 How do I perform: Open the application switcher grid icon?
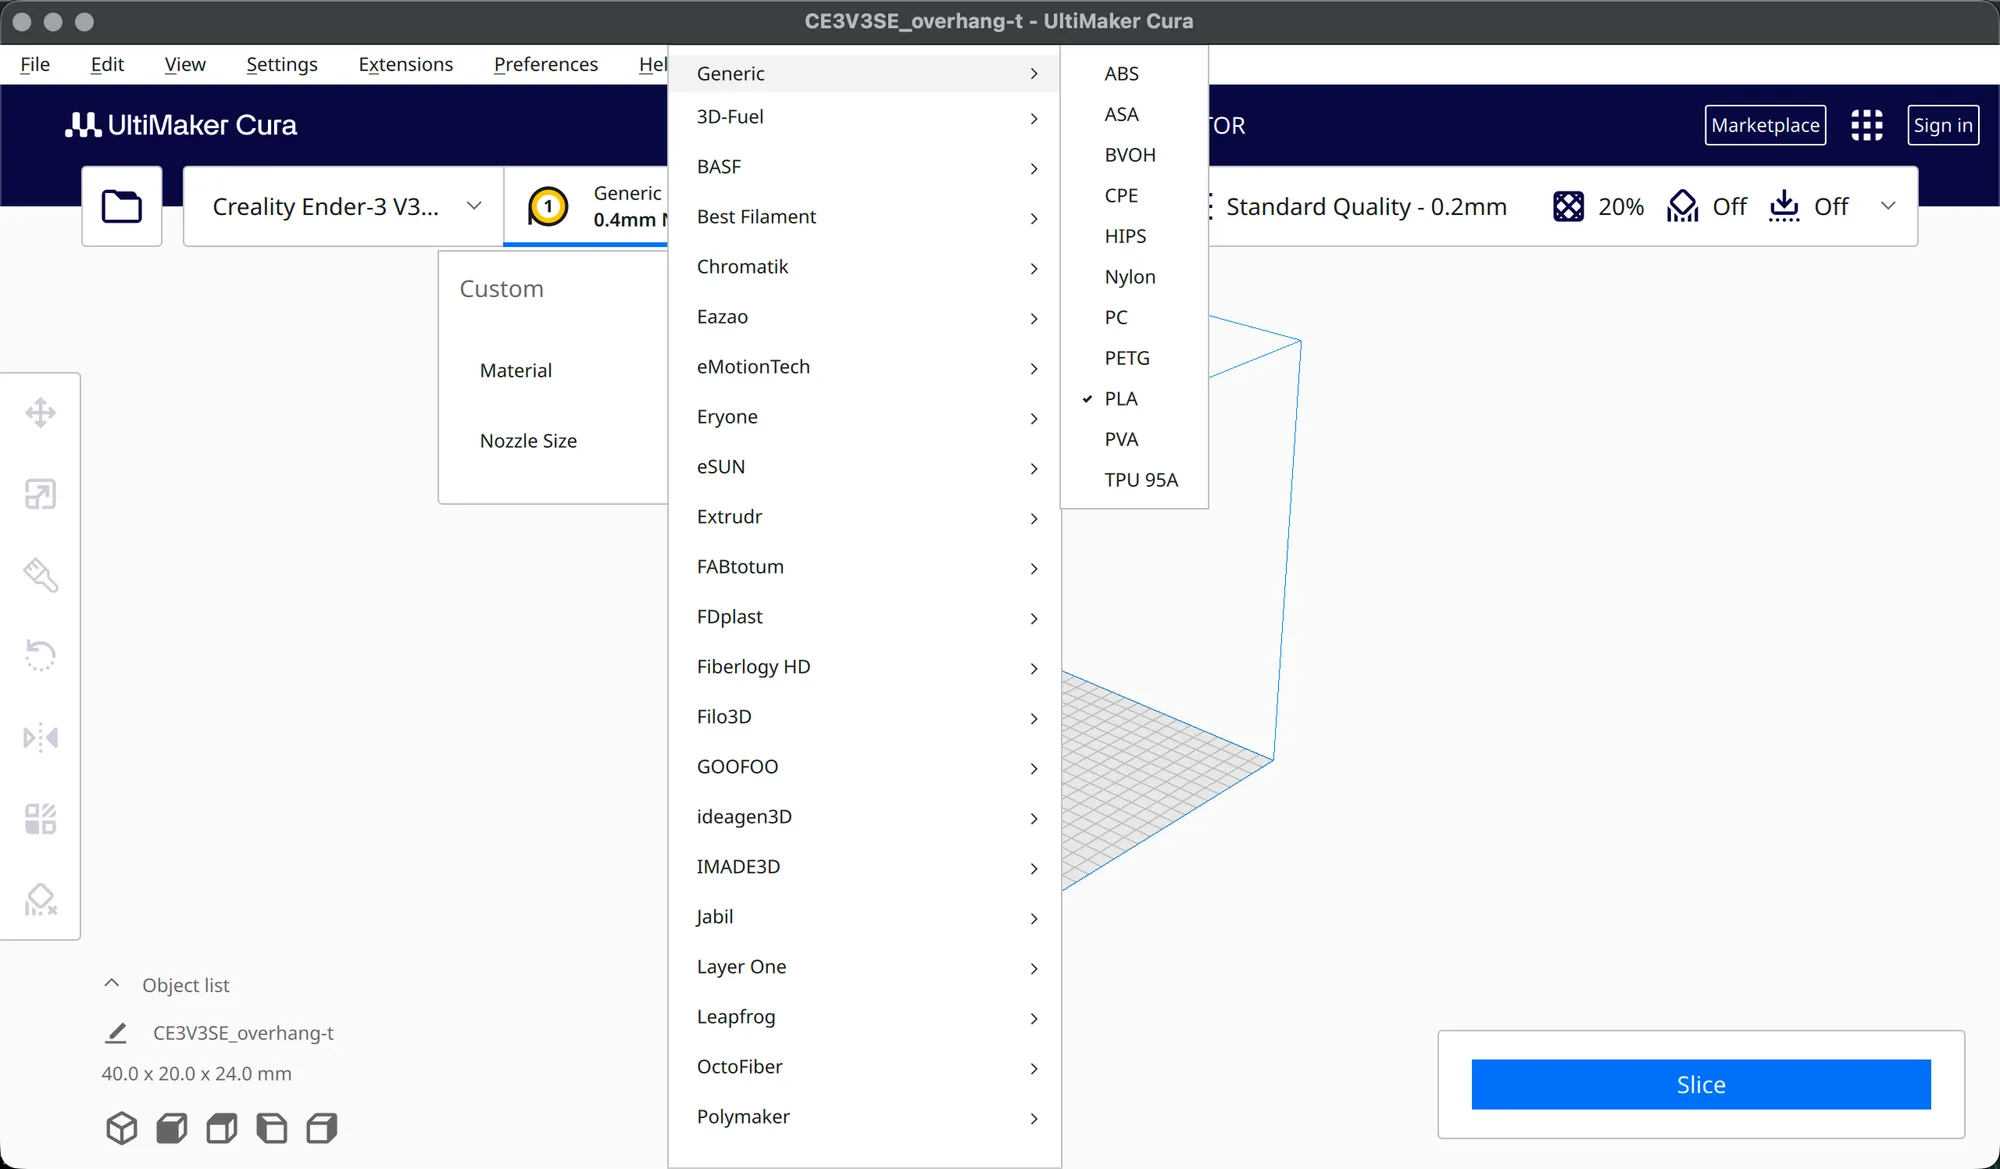(1866, 125)
